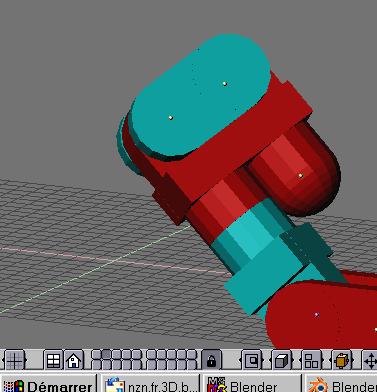Enable the first layer button in bottom row

(96, 364)
